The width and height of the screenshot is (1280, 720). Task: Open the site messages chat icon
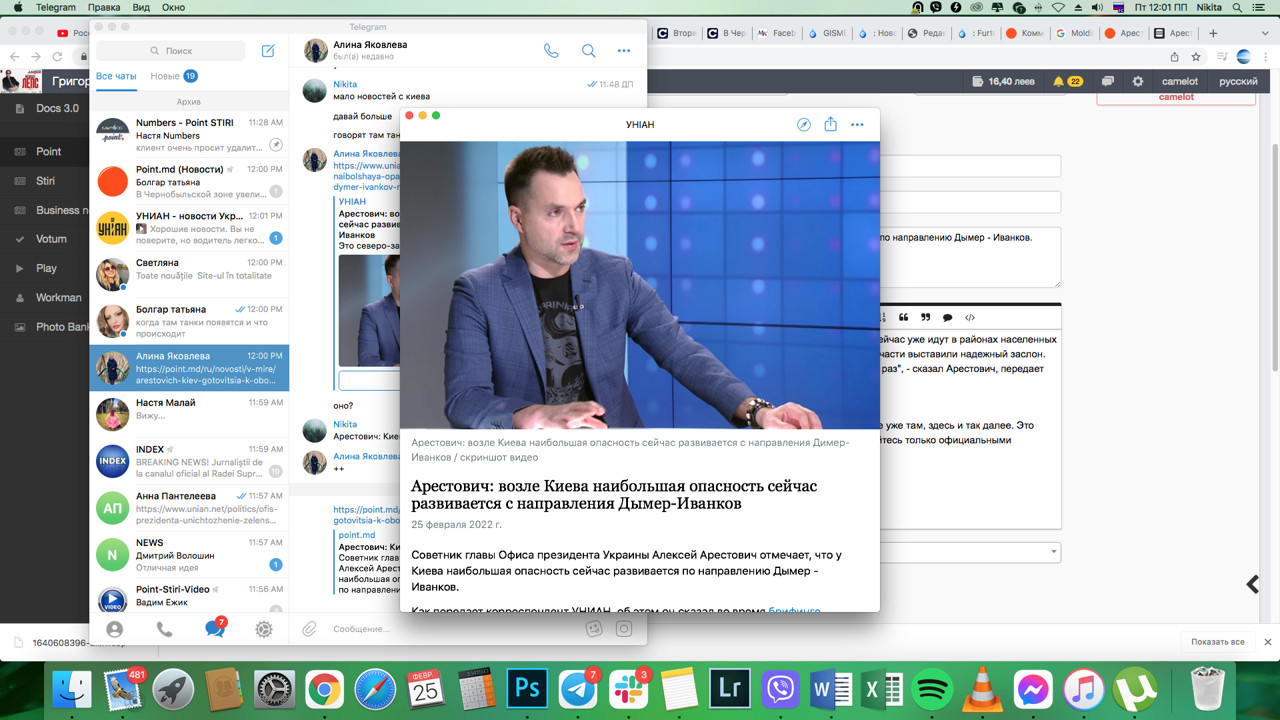(x=1108, y=81)
